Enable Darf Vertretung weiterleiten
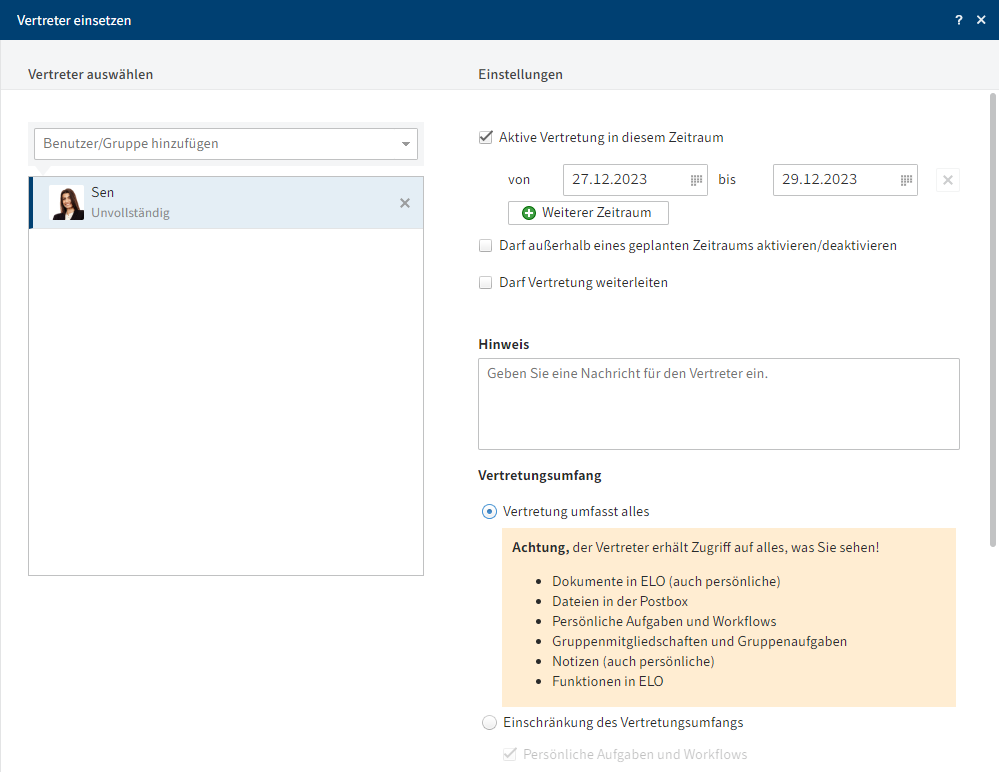The height and width of the screenshot is (772, 999). (485, 282)
